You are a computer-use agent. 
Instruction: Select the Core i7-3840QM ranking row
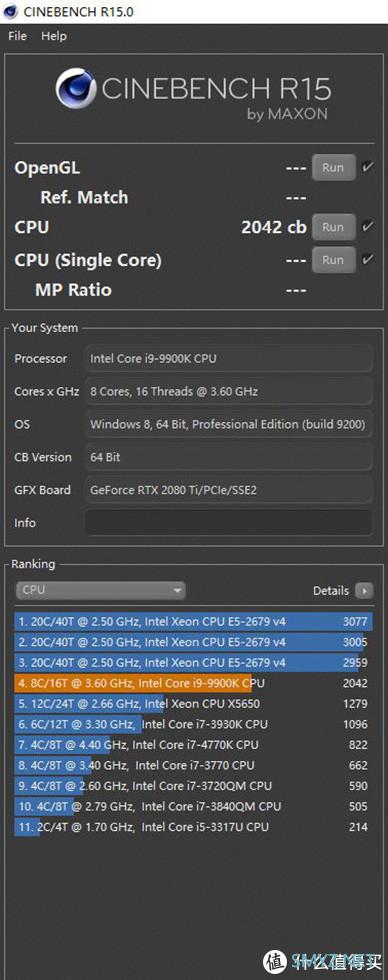pyautogui.click(x=194, y=806)
